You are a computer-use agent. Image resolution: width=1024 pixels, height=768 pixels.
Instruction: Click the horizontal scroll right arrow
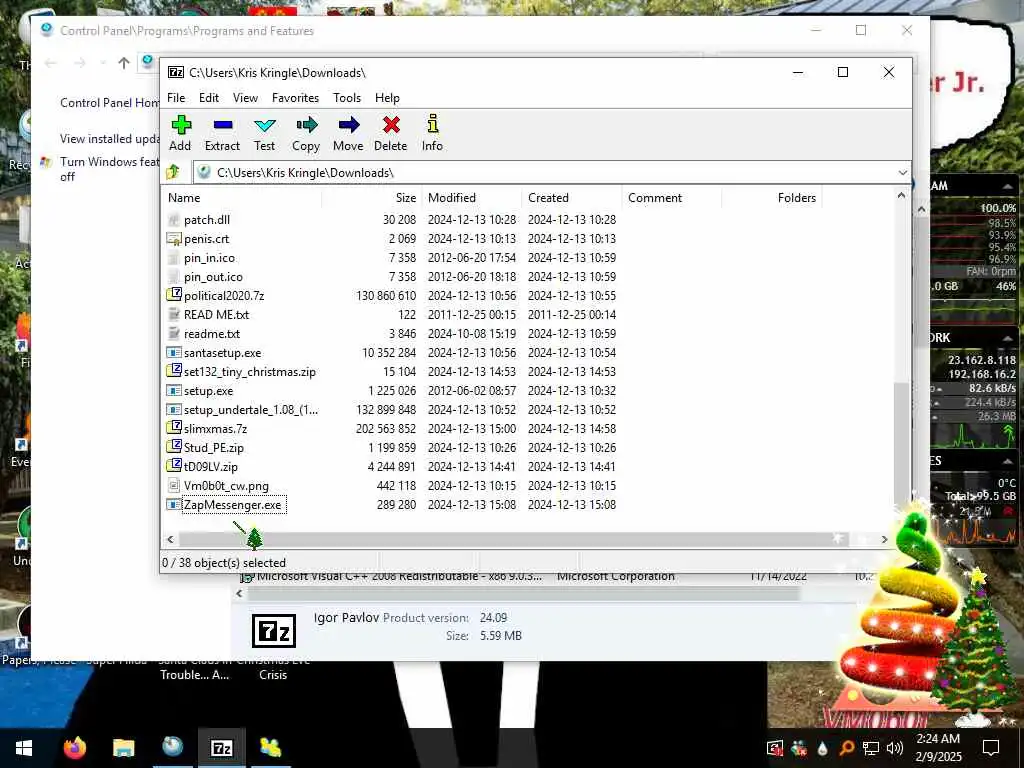click(x=885, y=539)
